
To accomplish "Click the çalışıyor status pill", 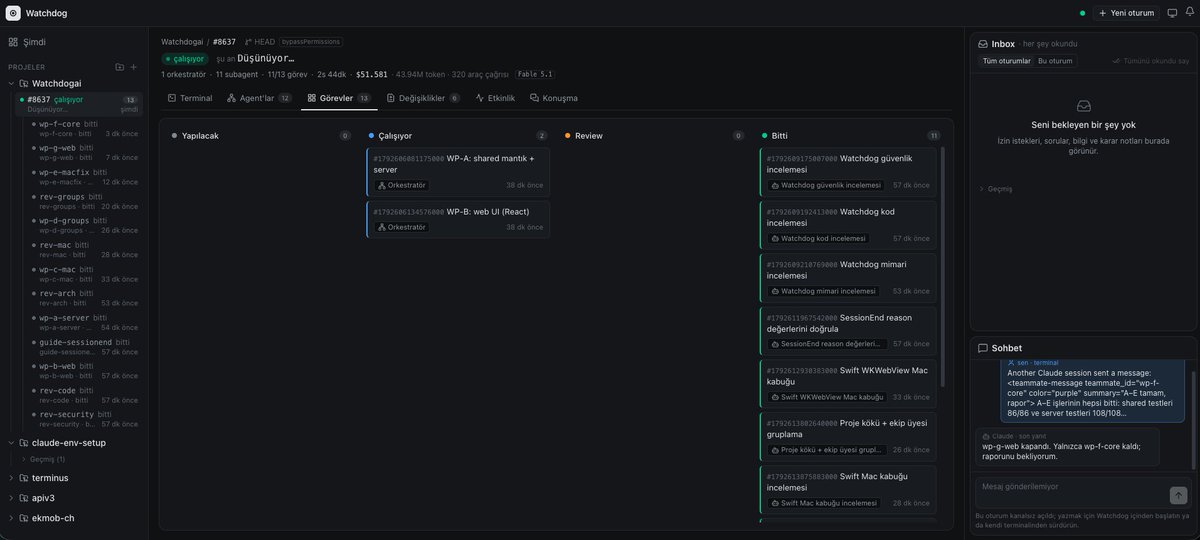I will click(x=185, y=58).
